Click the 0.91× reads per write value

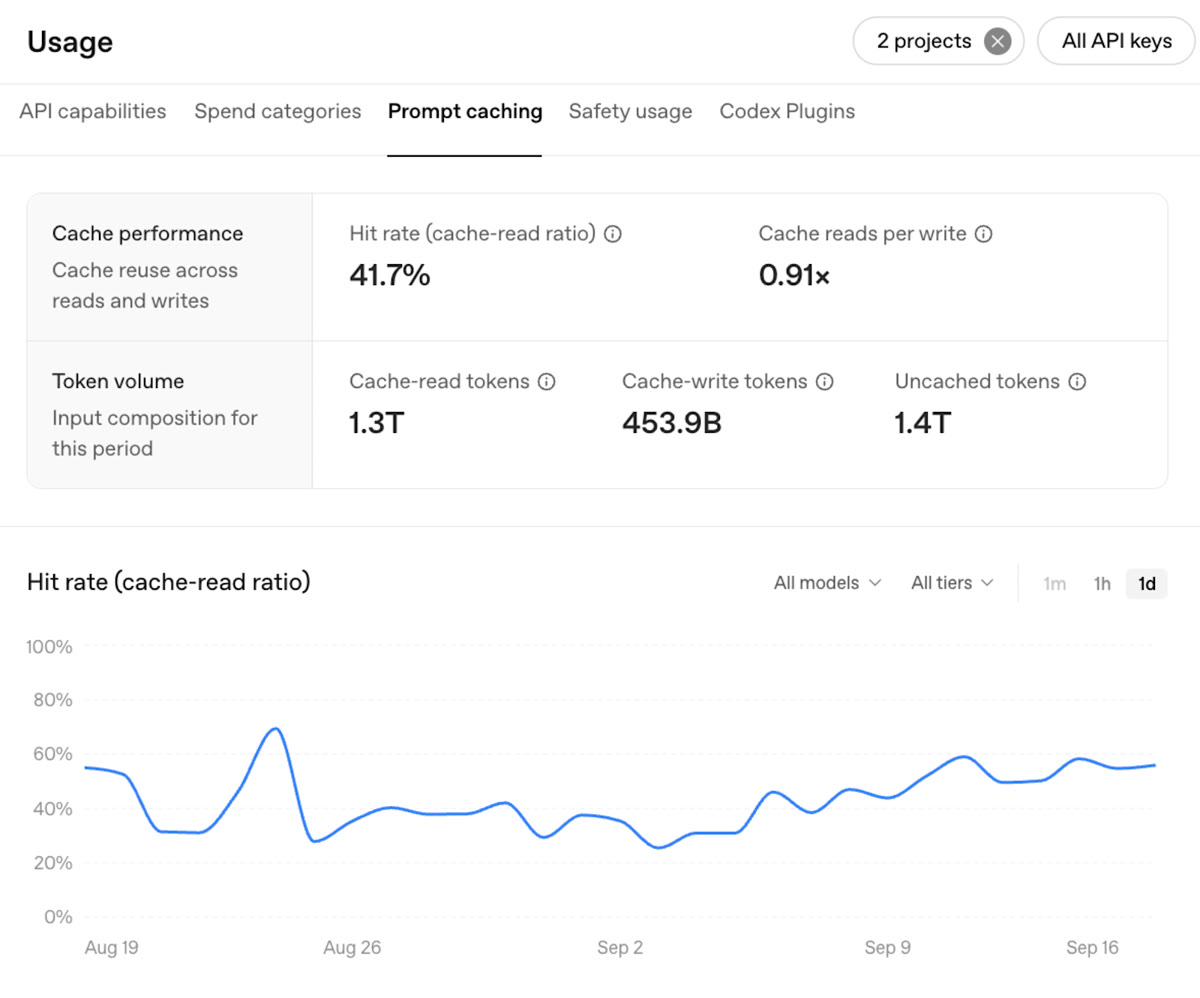[x=795, y=275]
